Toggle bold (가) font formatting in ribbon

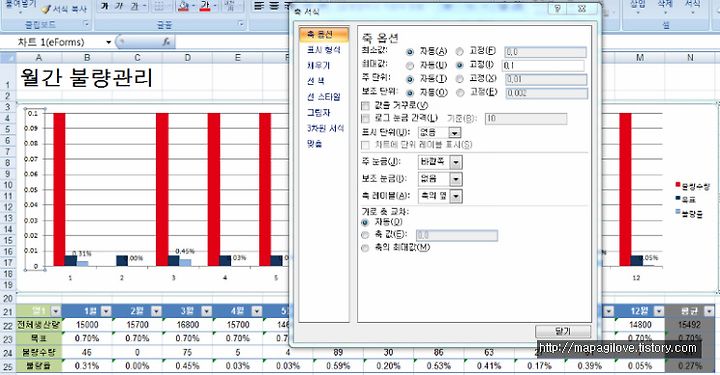coord(105,6)
